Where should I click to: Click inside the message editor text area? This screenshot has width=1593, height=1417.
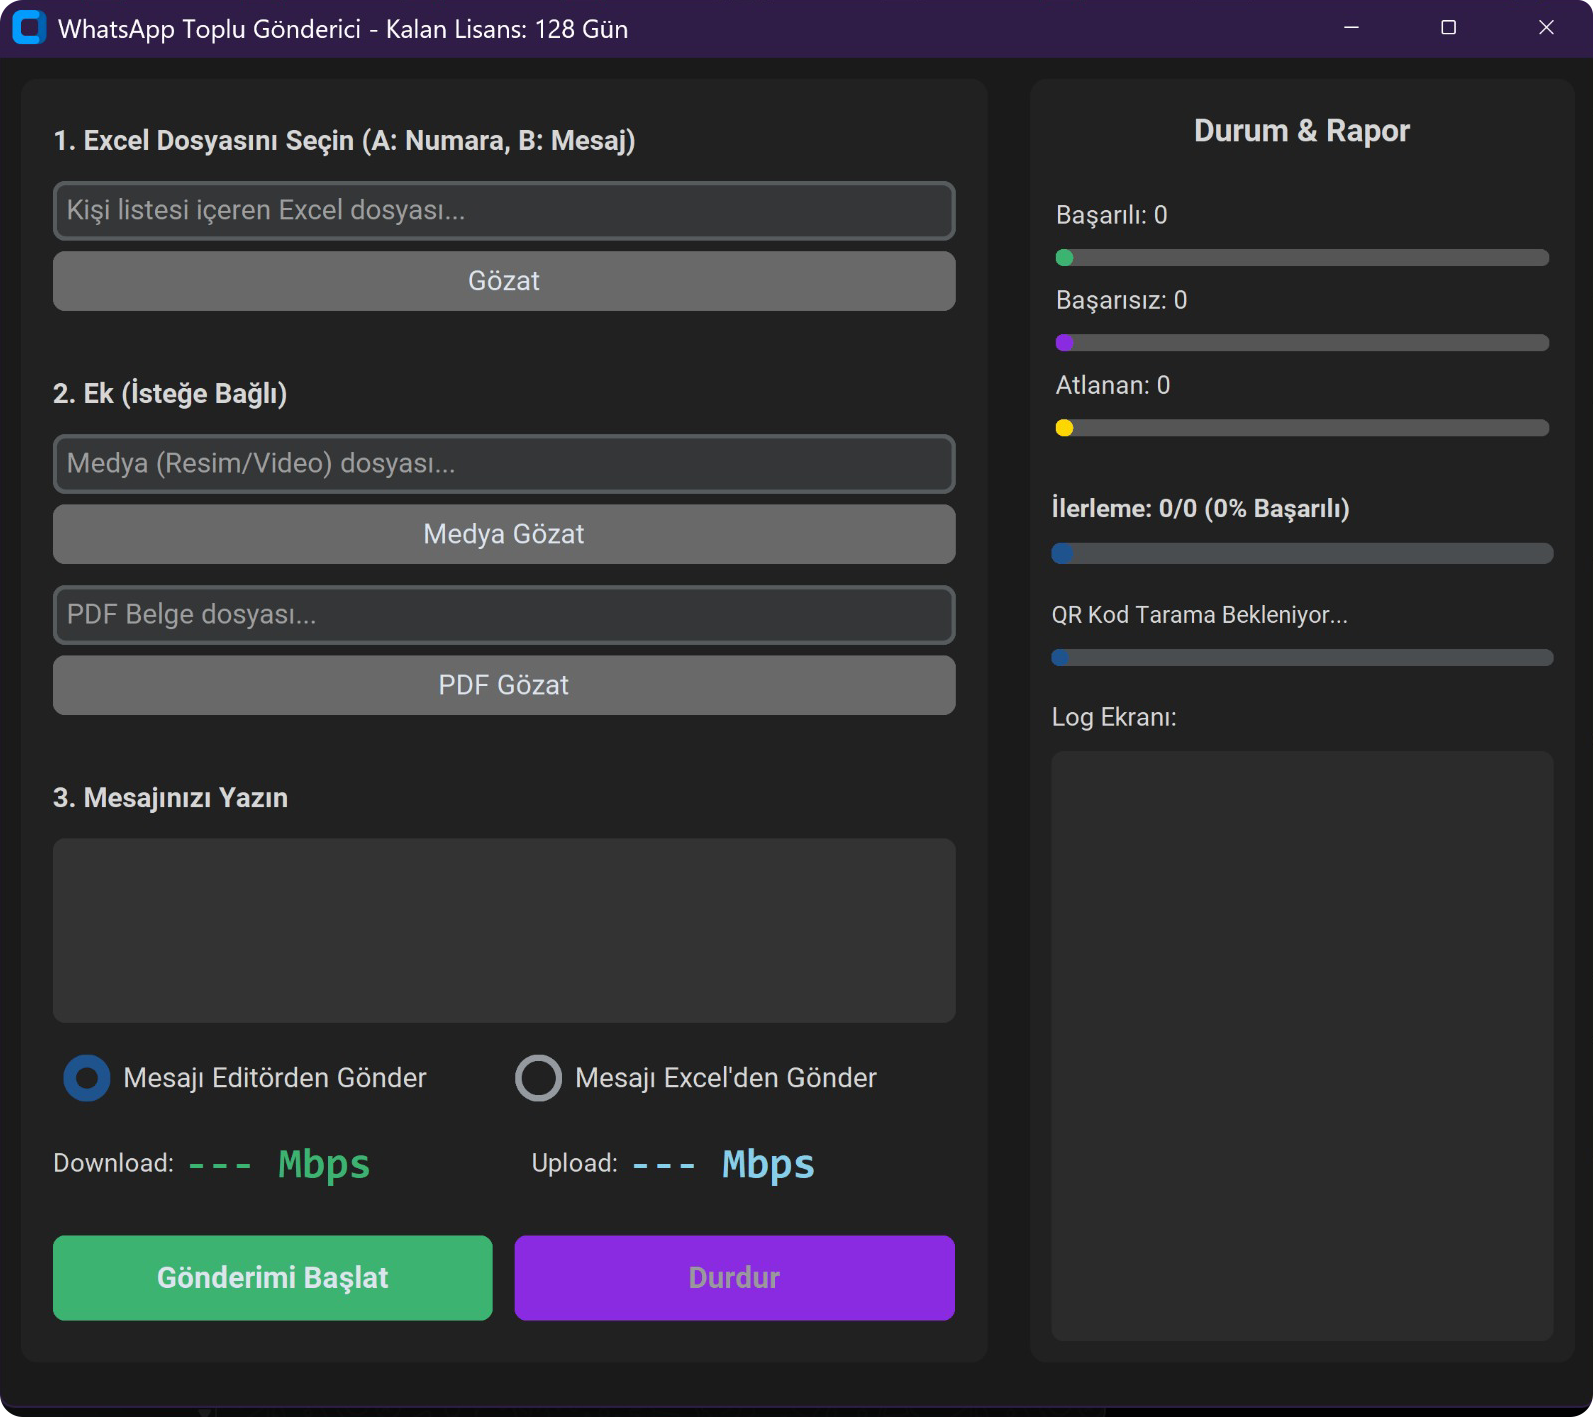point(504,930)
